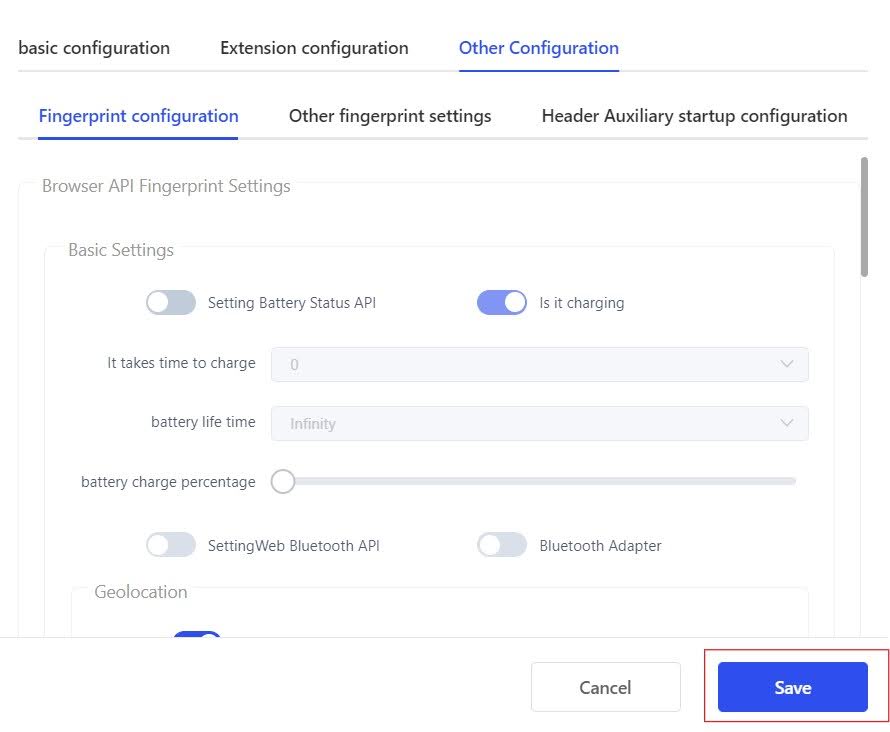This screenshot has height=732, width=890.
Task: Go to Other fingerprint settings sub-tab
Action: (x=390, y=116)
